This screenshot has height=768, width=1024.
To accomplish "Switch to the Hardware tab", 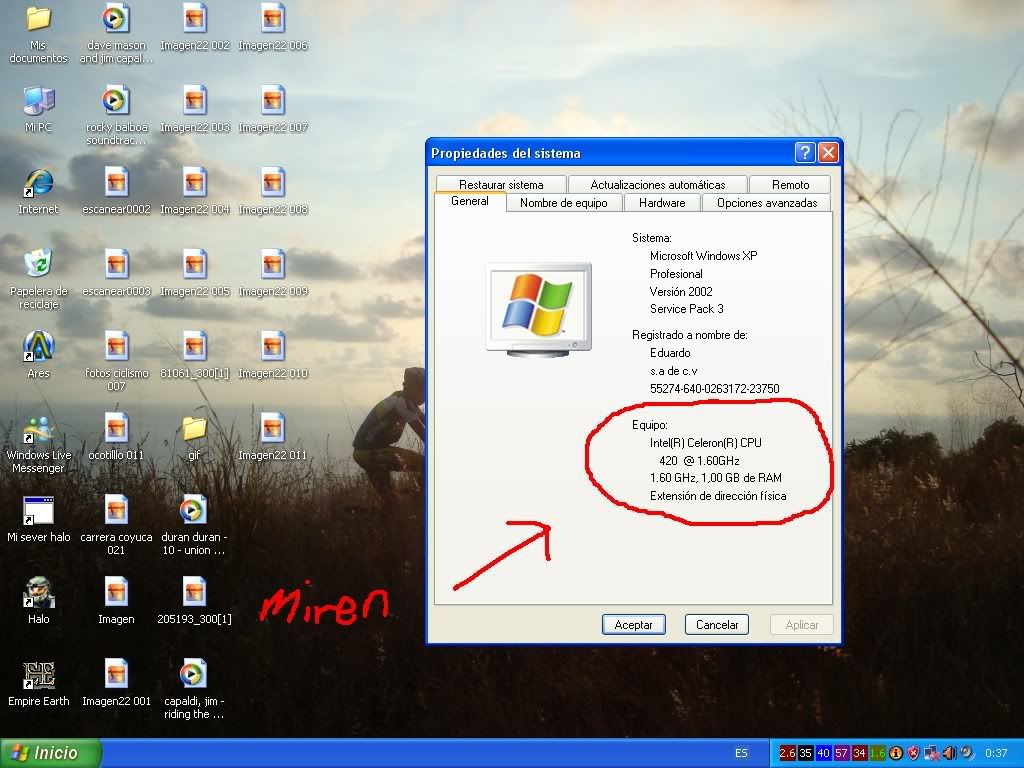I will (x=662, y=203).
